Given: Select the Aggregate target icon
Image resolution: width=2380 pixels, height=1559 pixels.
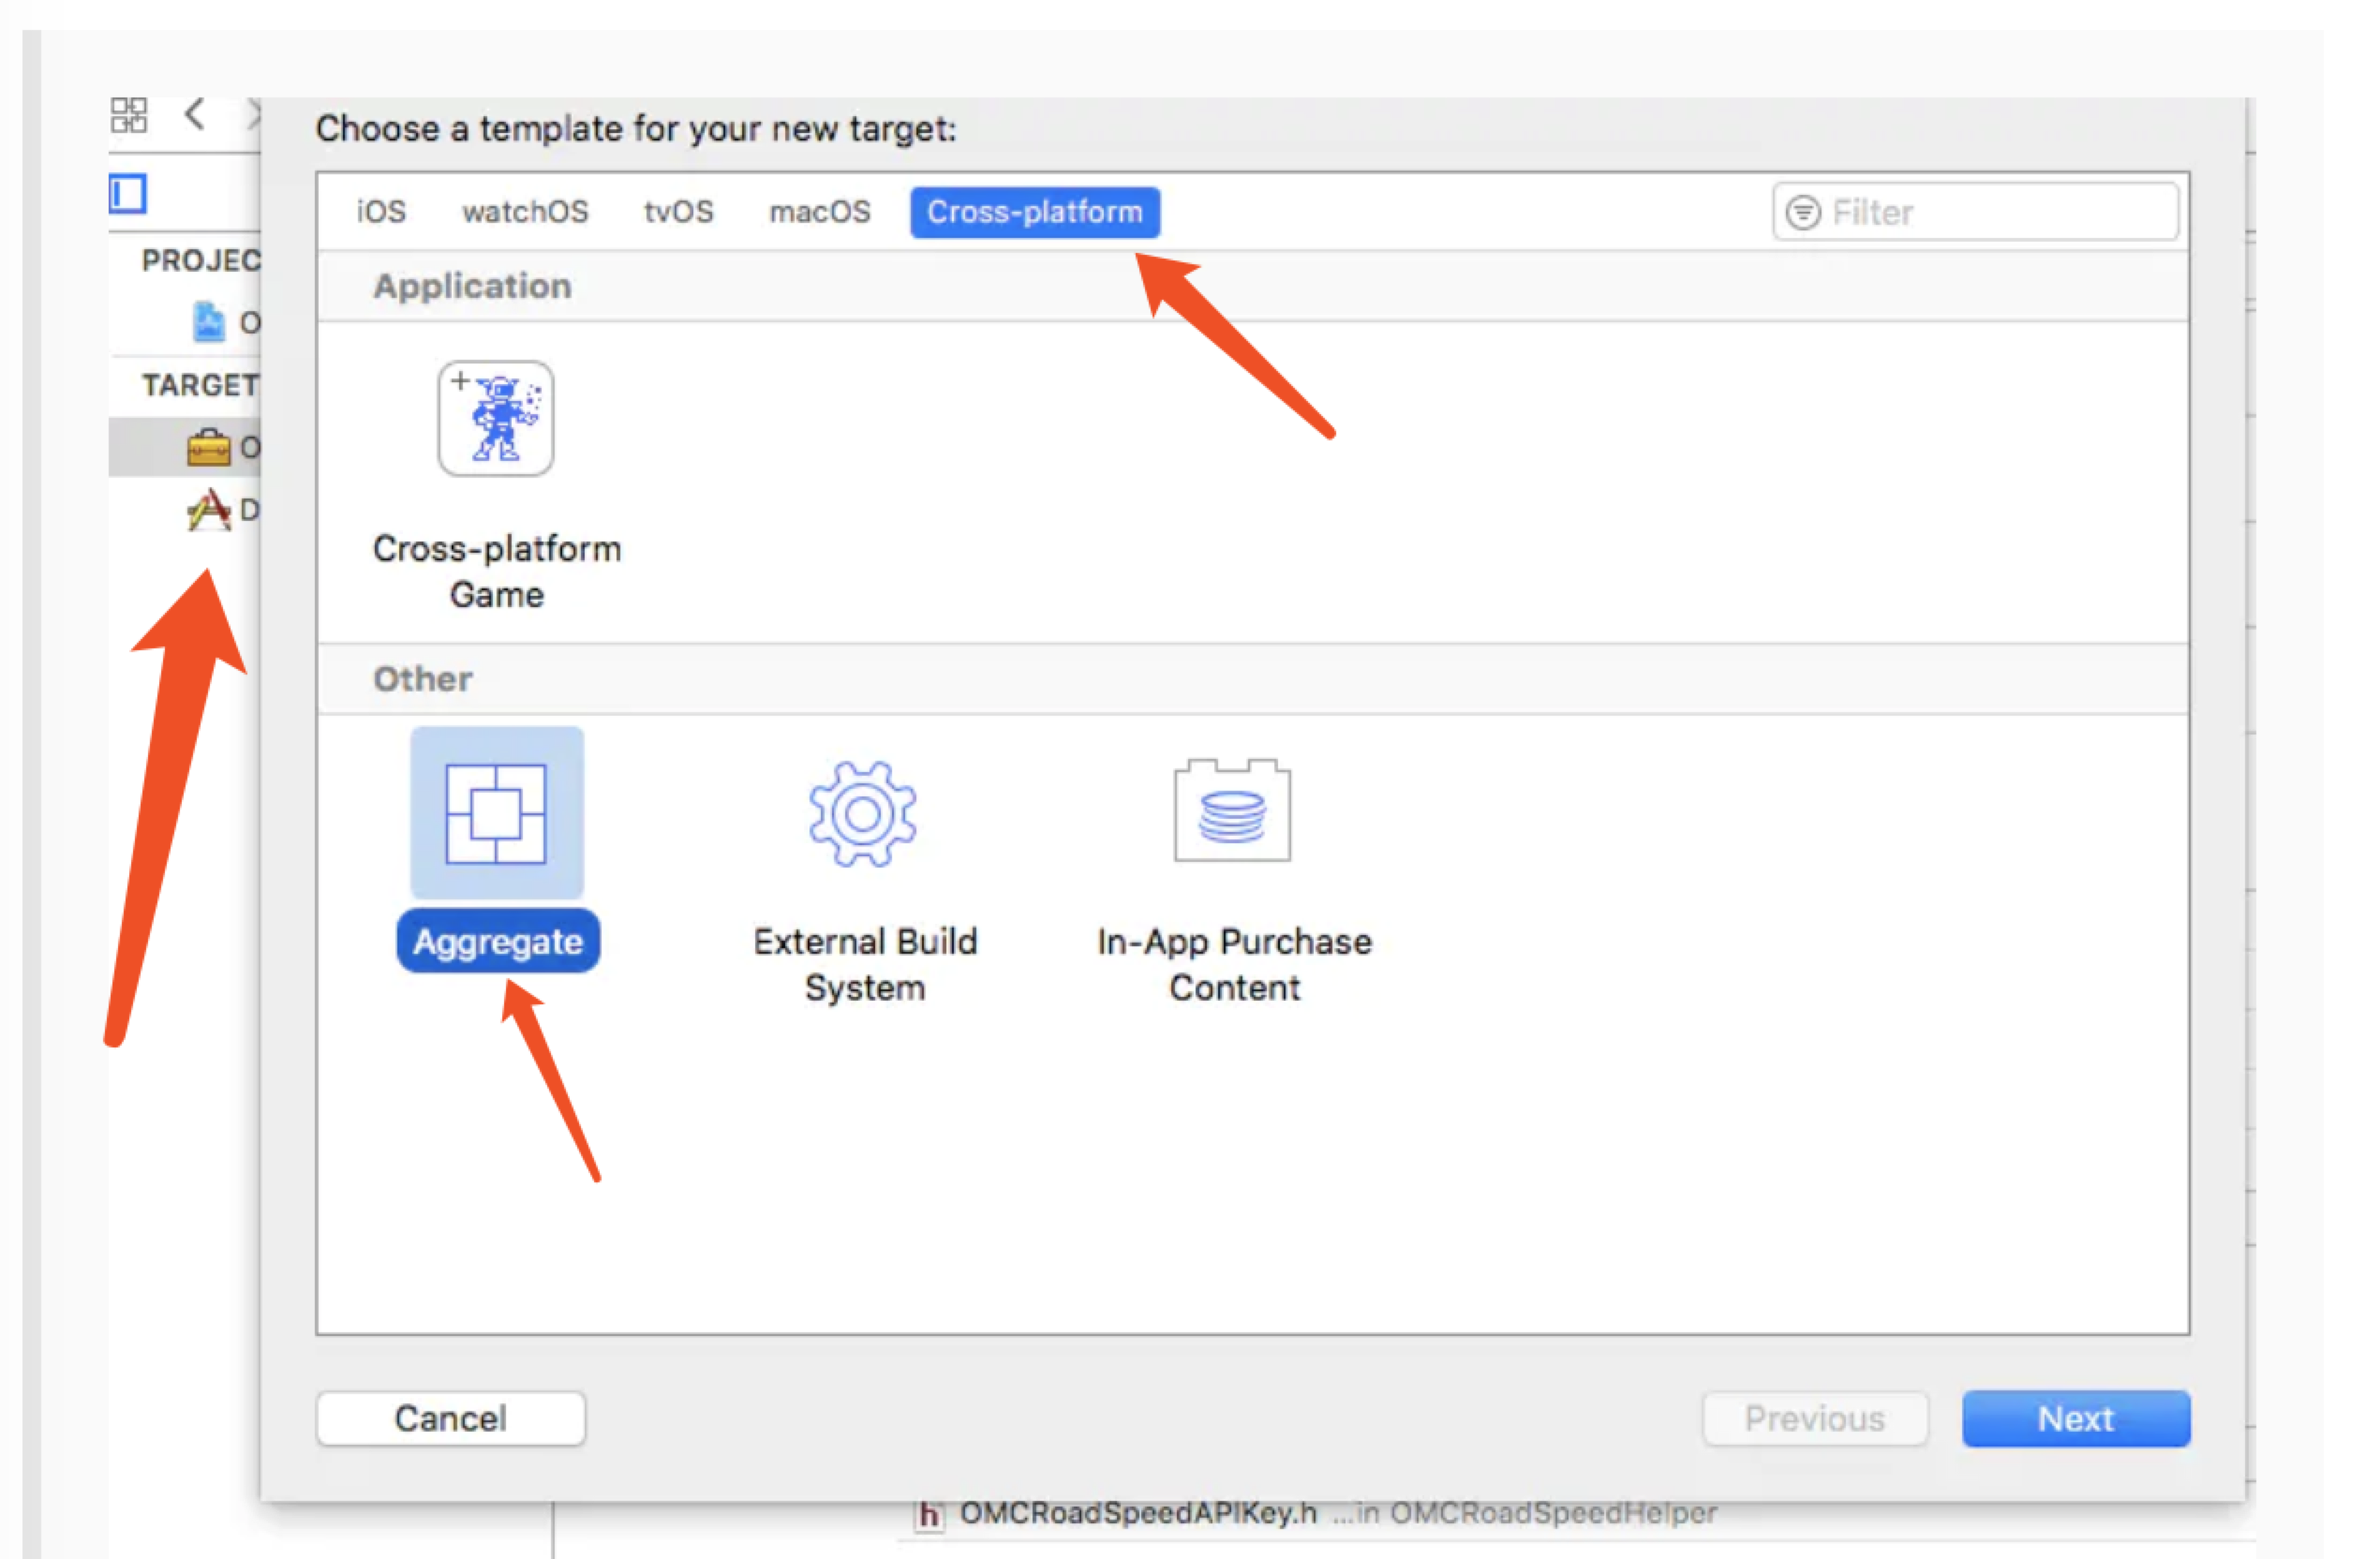Looking at the screenshot, I should [496, 813].
